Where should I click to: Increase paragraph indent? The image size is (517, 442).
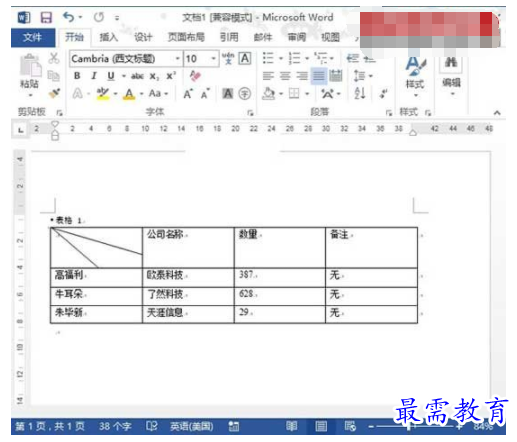[369, 59]
